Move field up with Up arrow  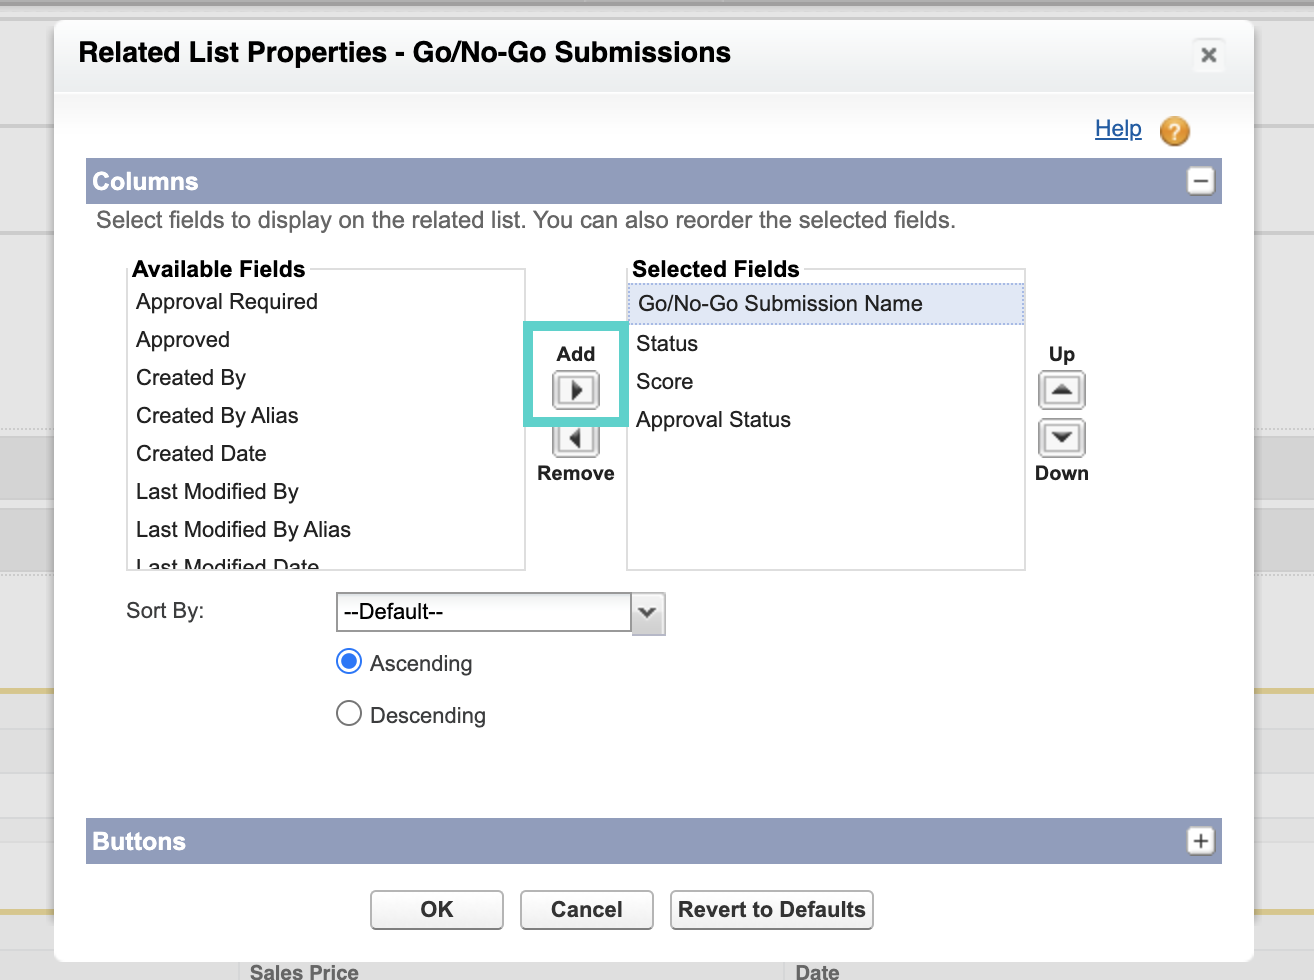tap(1062, 390)
